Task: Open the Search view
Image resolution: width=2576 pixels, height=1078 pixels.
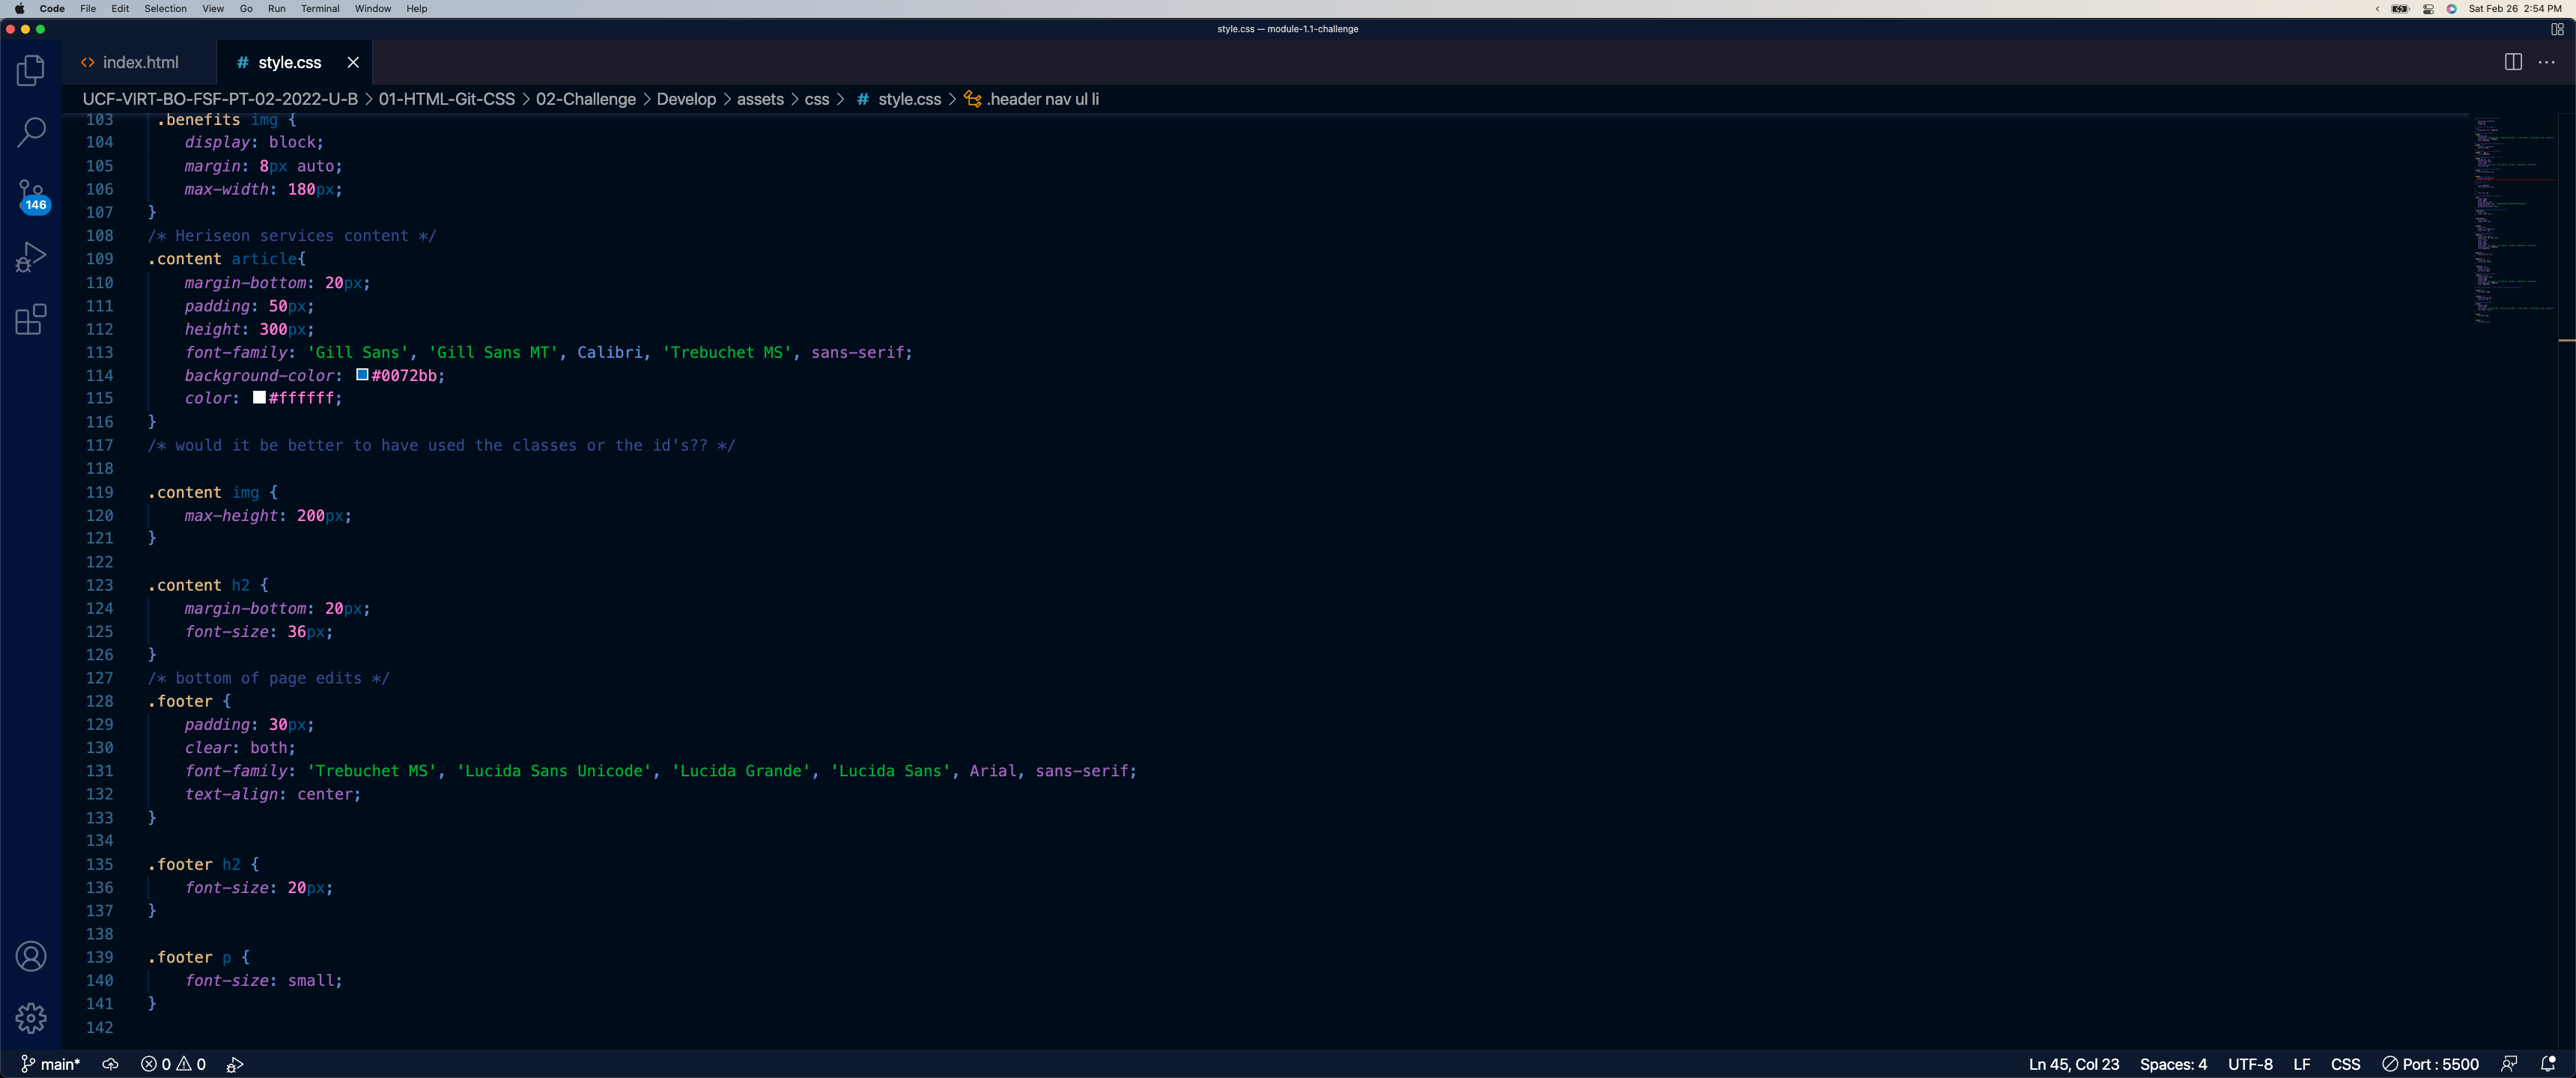Action: click(x=31, y=132)
